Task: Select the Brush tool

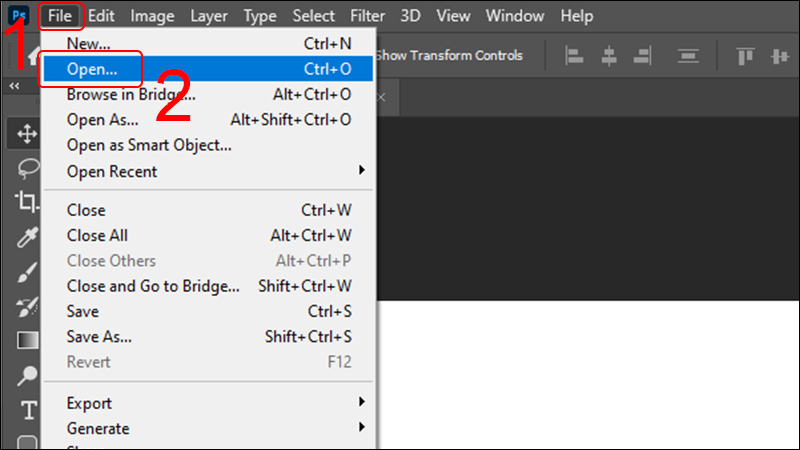Action: (x=27, y=272)
